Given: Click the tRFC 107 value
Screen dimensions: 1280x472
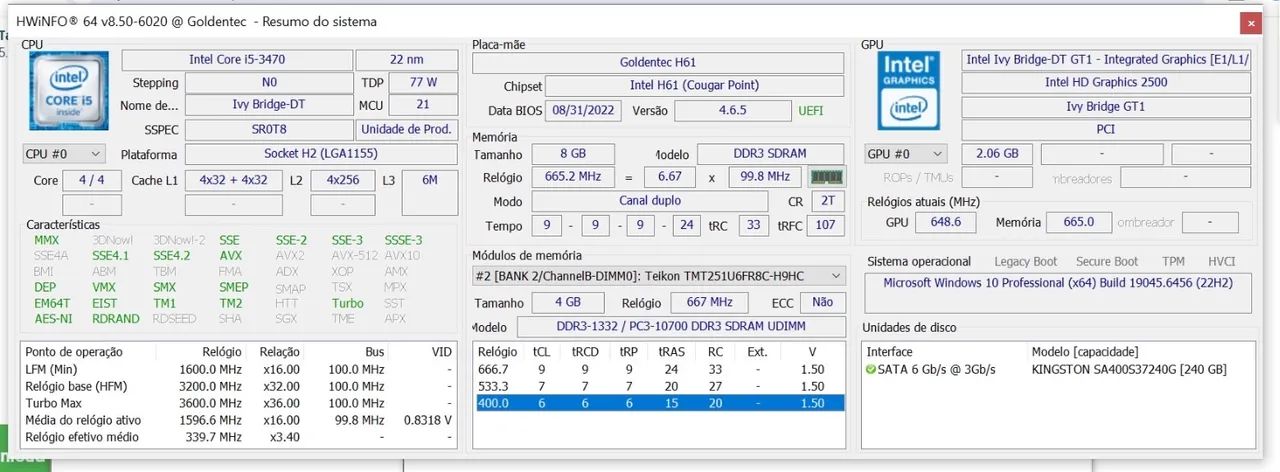Looking at the screenshot, I should [x=825, y=225].
